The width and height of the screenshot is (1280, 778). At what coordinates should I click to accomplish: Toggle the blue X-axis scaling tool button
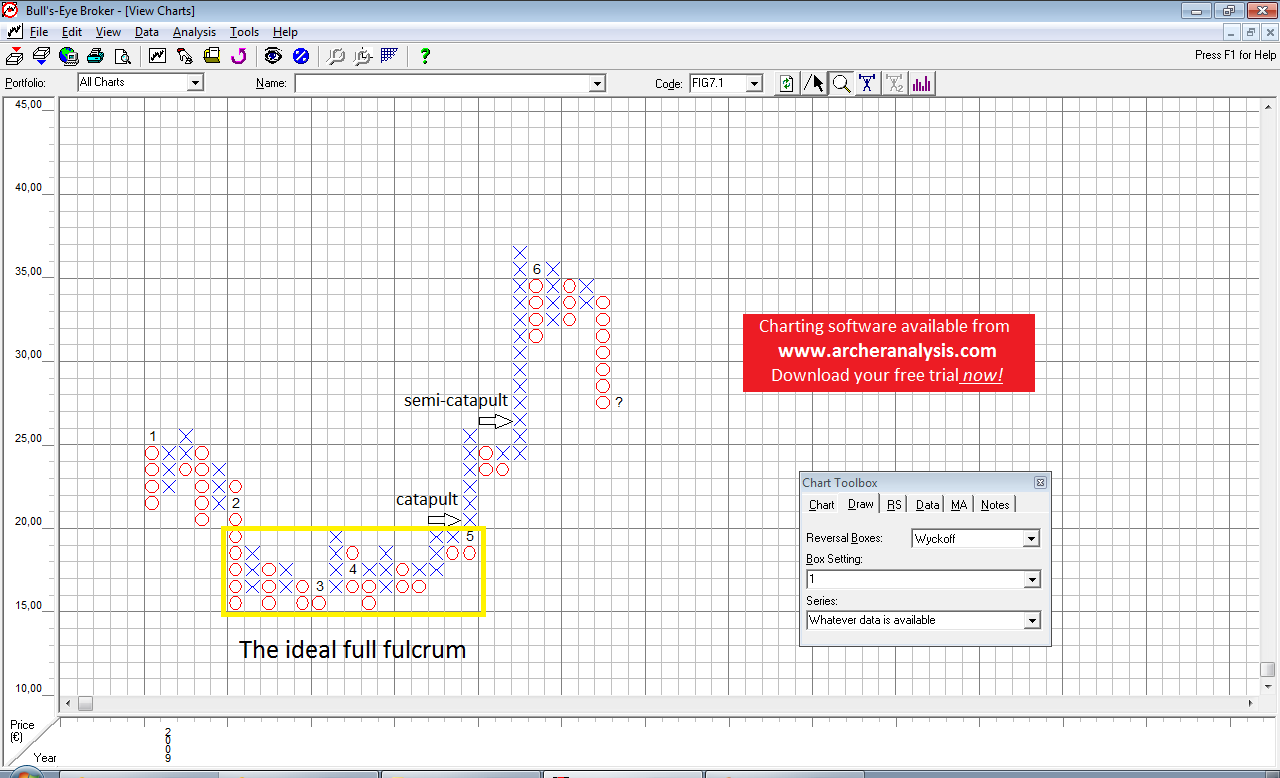[x=868, y=84]
